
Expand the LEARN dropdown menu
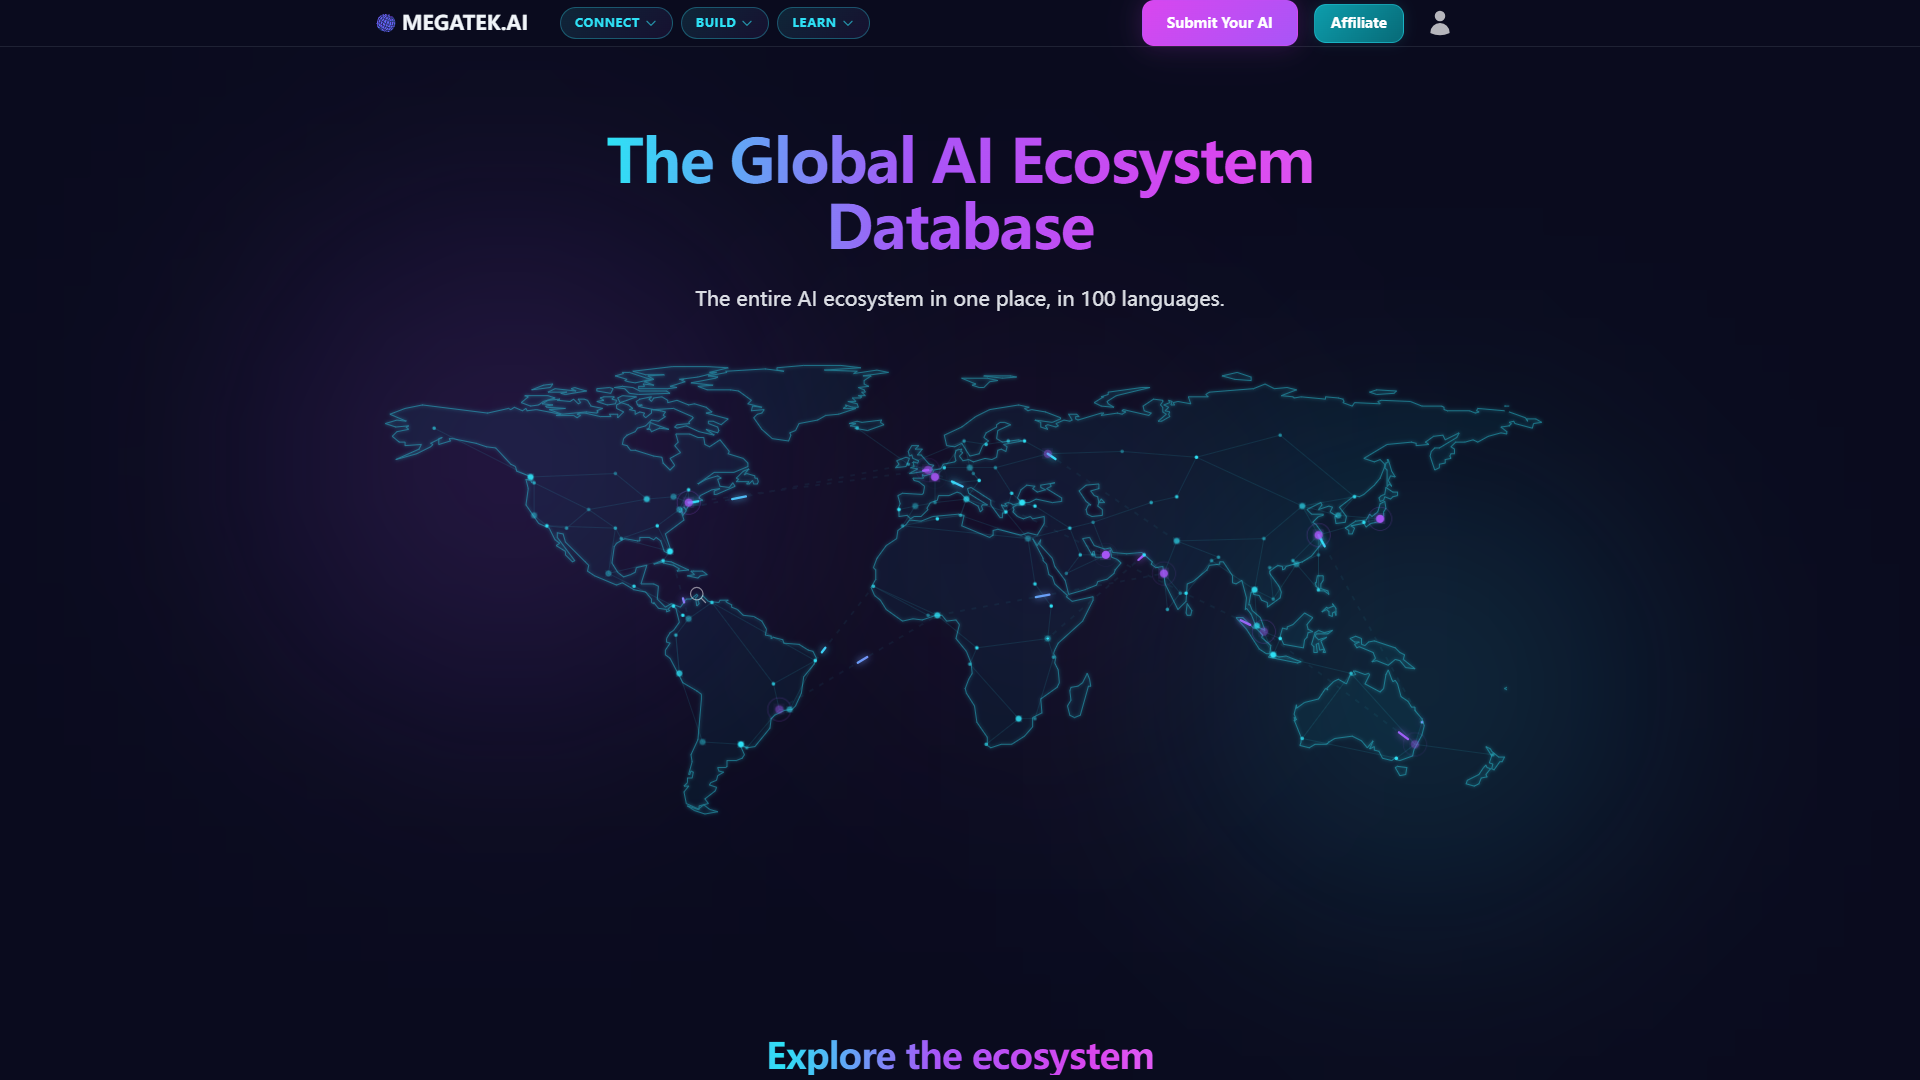click(x=823, y=23)
